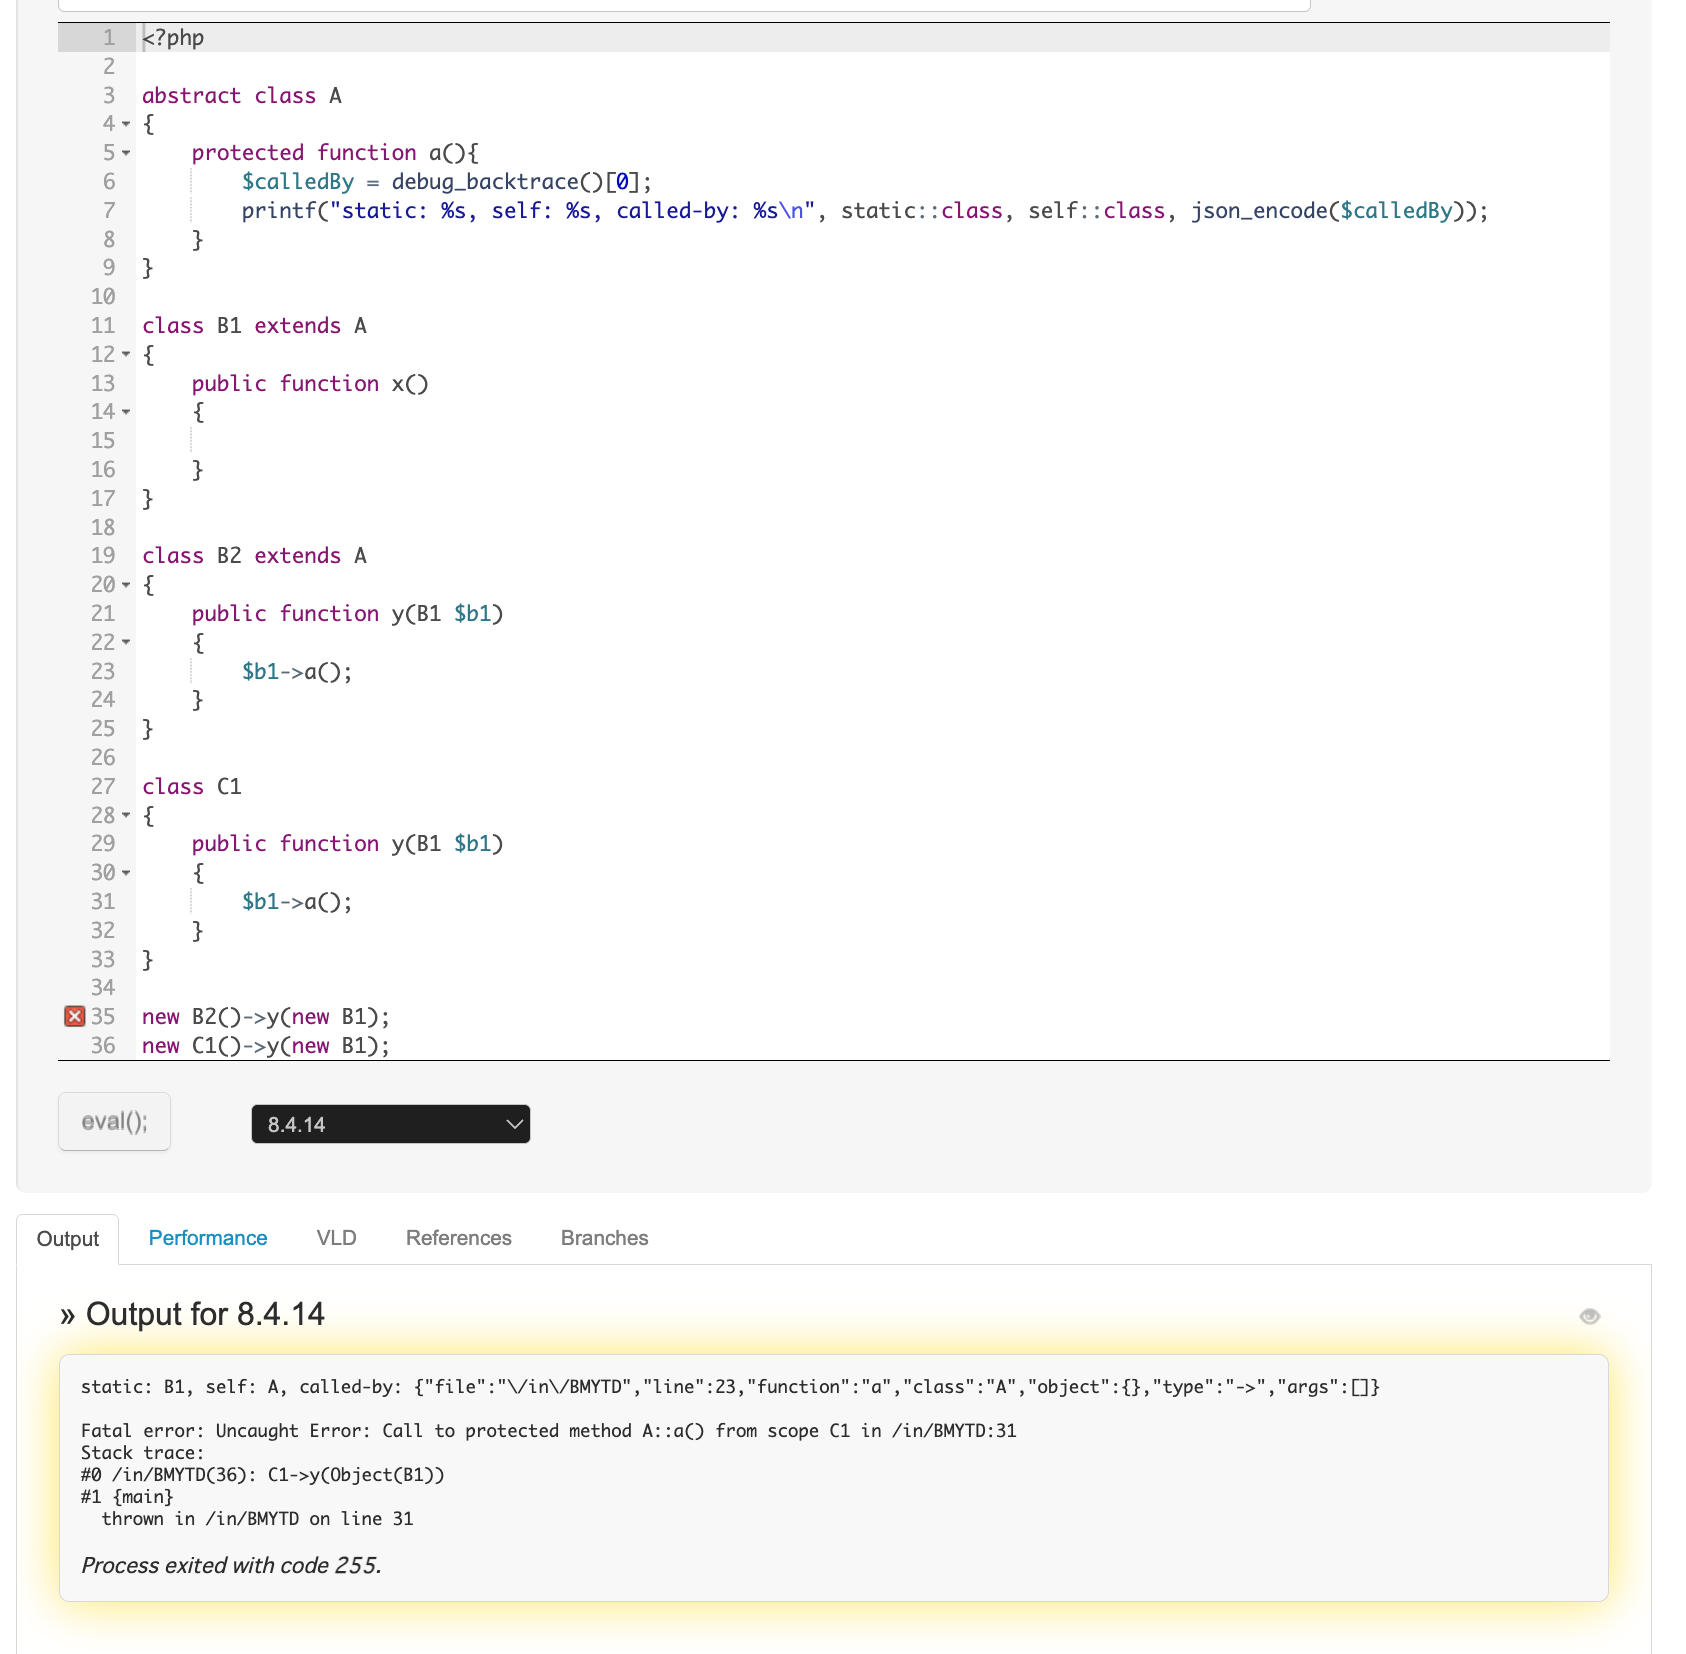Collapse class B2 fold arrow on line 20
The width and height of the screenshot is (1686, 1654).
point(126,585)
